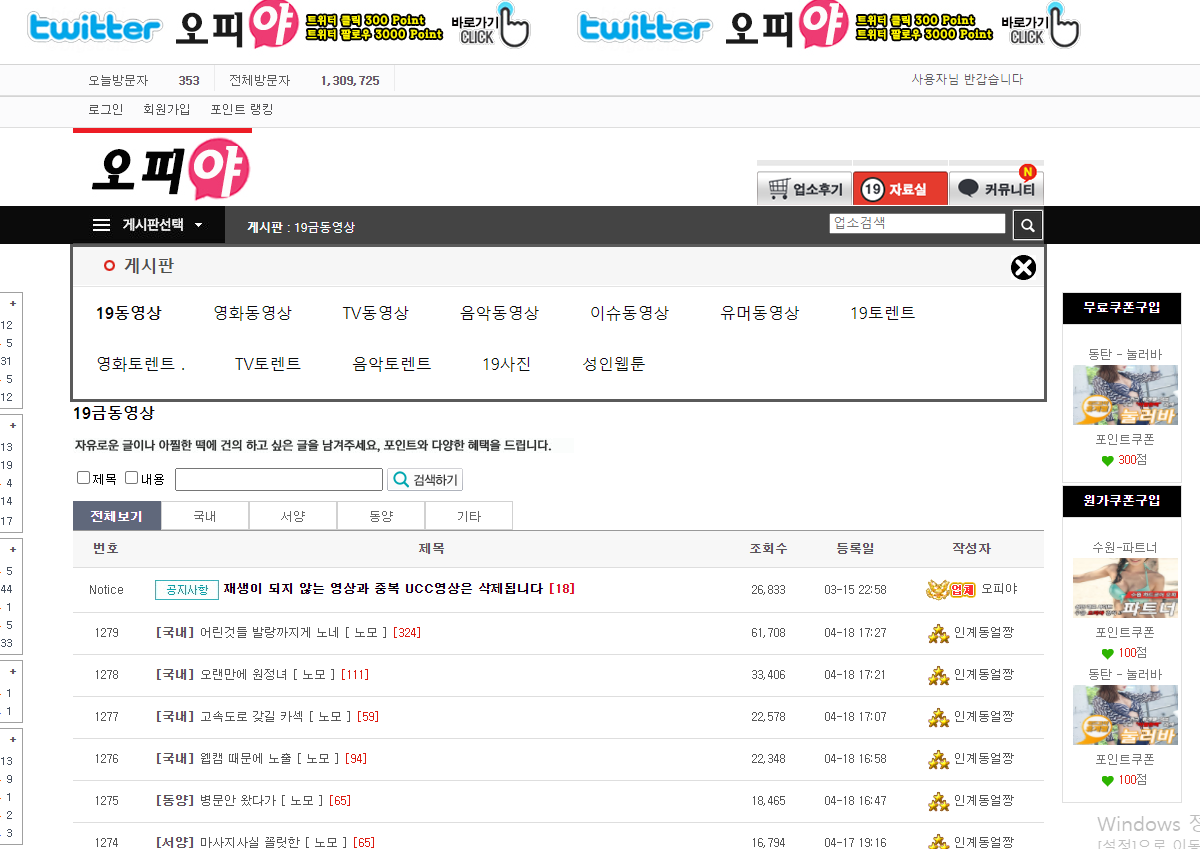Check the 내용 search checkbox
This screenshot has width=1200, height=849.
click(x=132, y=478)
